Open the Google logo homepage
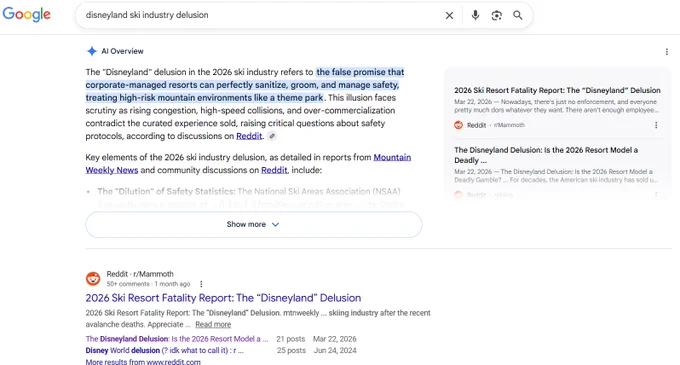This screenshot has width=680, height=365. pos(26,14)
